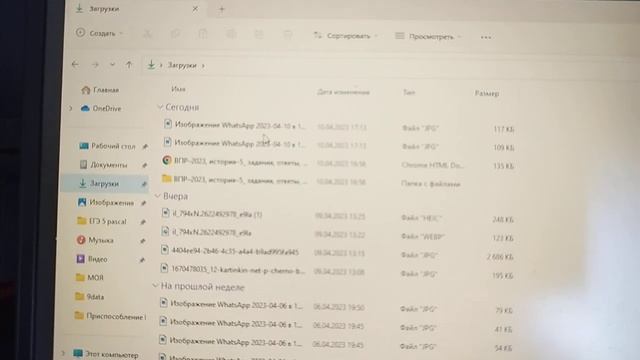Click pin icon next to Музыка
The image size is (640, 360).
click(x=142, y=241)
